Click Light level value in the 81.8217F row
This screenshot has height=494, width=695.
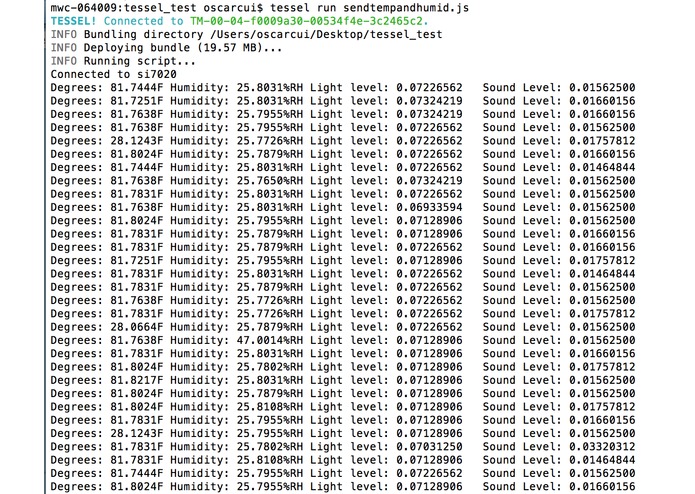[x=429, y=380]
